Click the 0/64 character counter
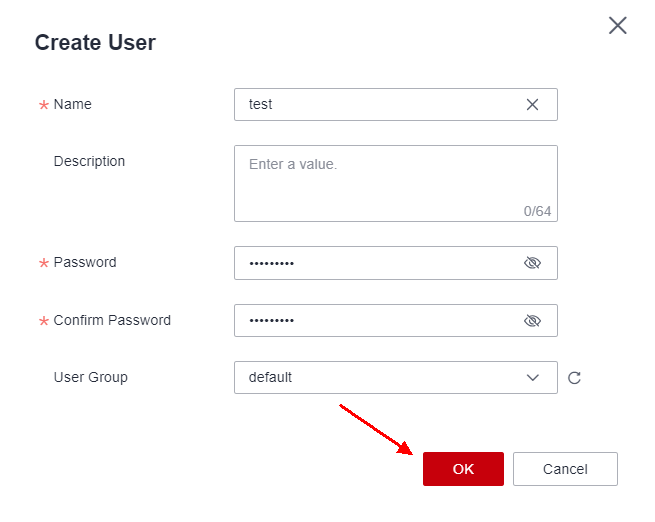 (537, 211)
